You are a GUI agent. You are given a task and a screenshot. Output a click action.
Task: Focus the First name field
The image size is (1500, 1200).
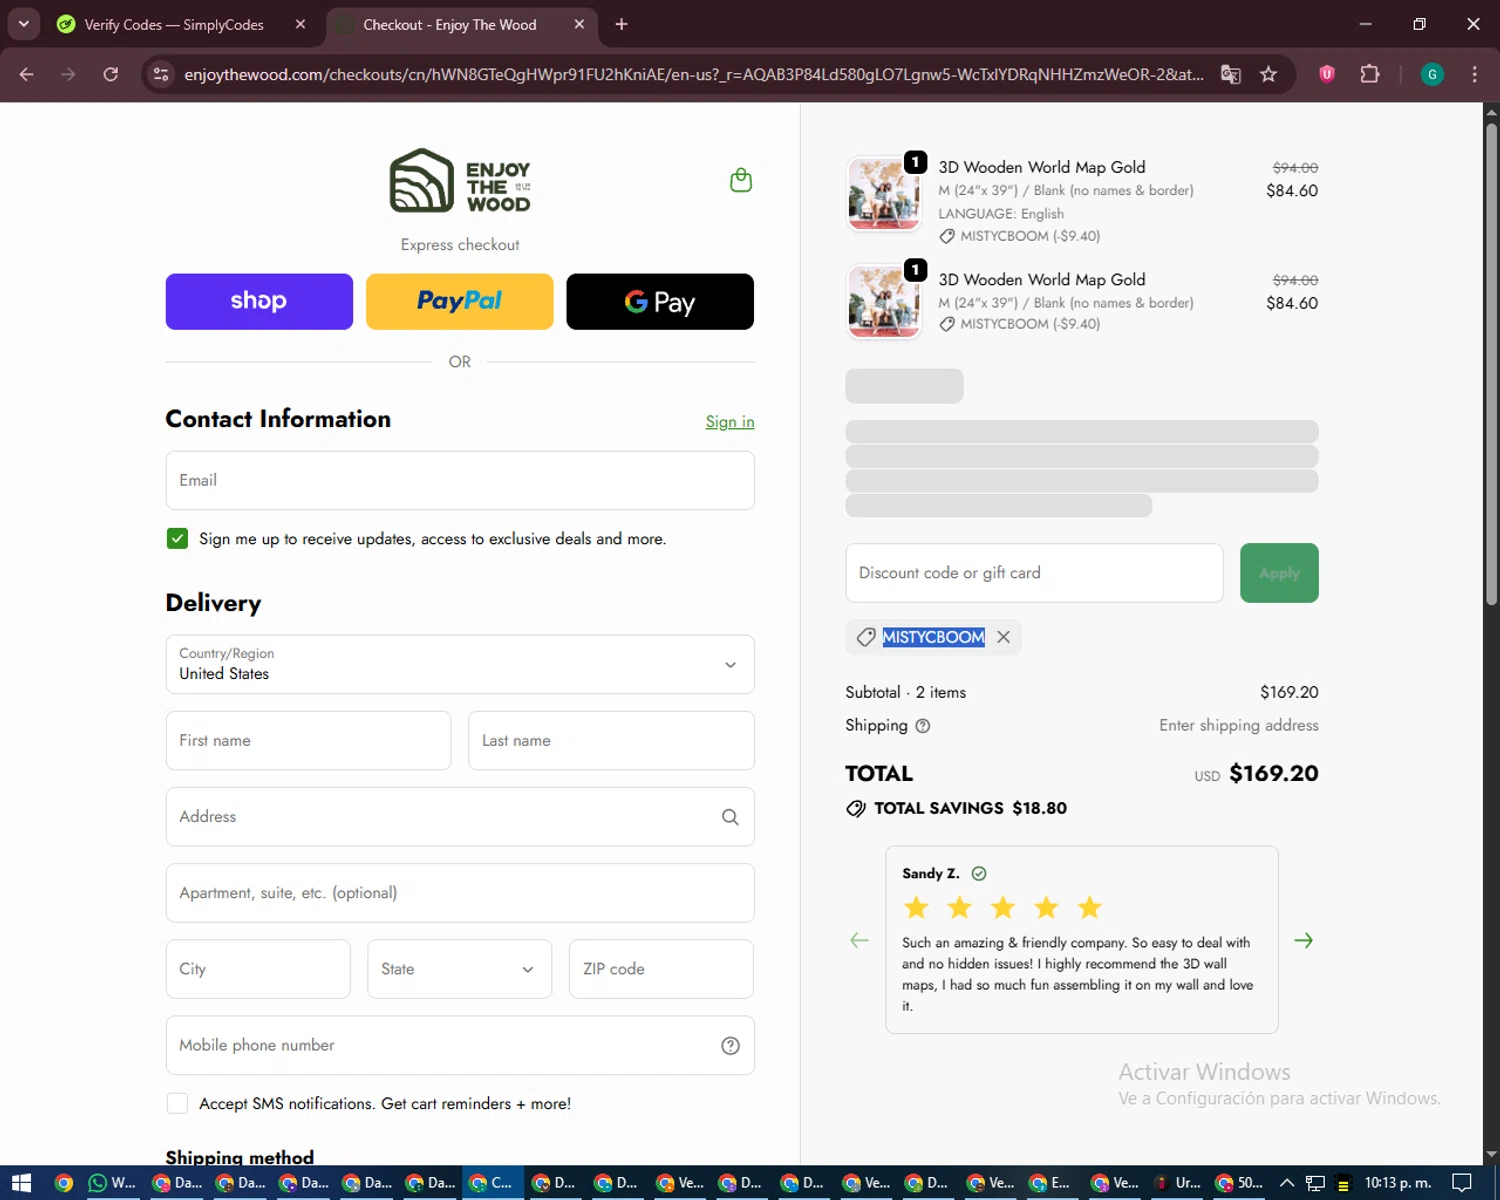[x=308, y=741]
